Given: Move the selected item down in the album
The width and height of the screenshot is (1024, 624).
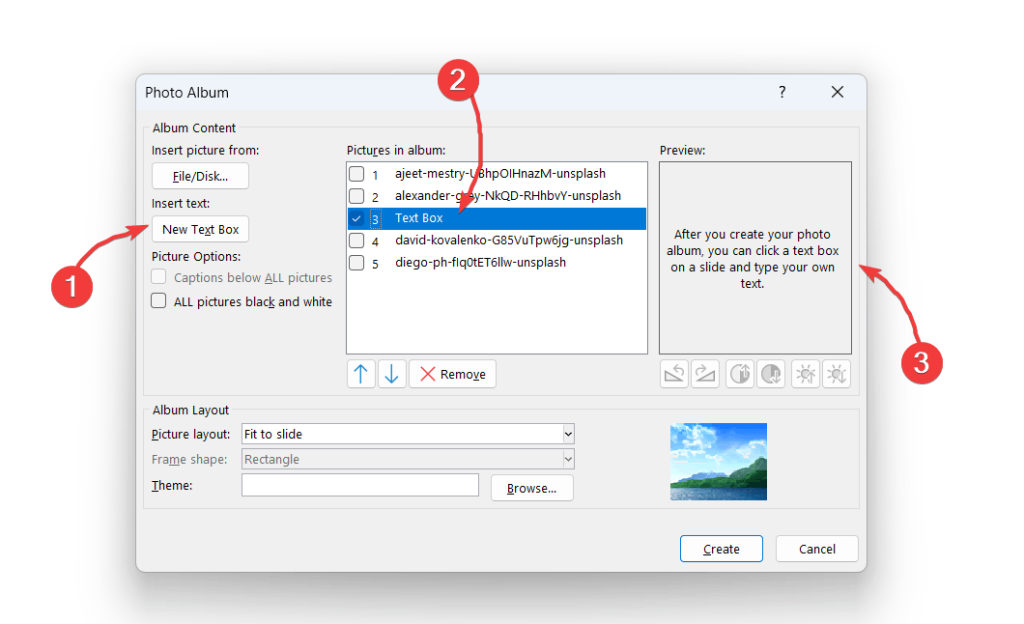Looking at the screenshot, I should (x=392, y=373).
